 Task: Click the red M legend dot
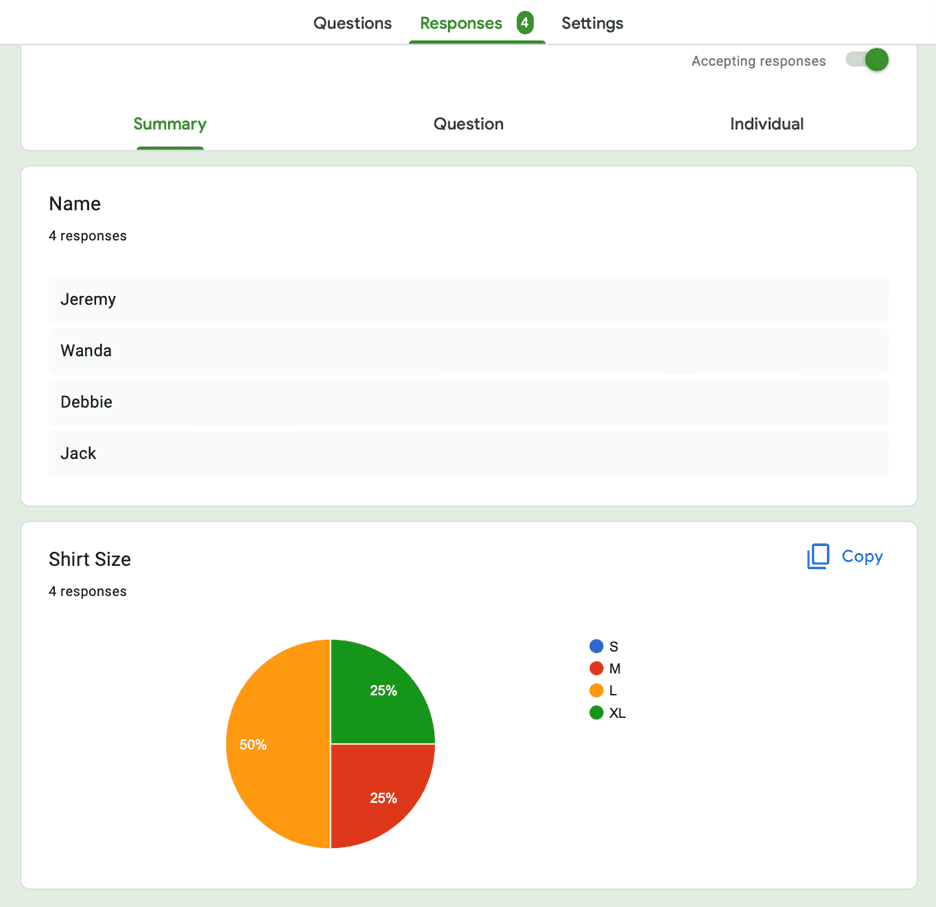pos(596,668)
